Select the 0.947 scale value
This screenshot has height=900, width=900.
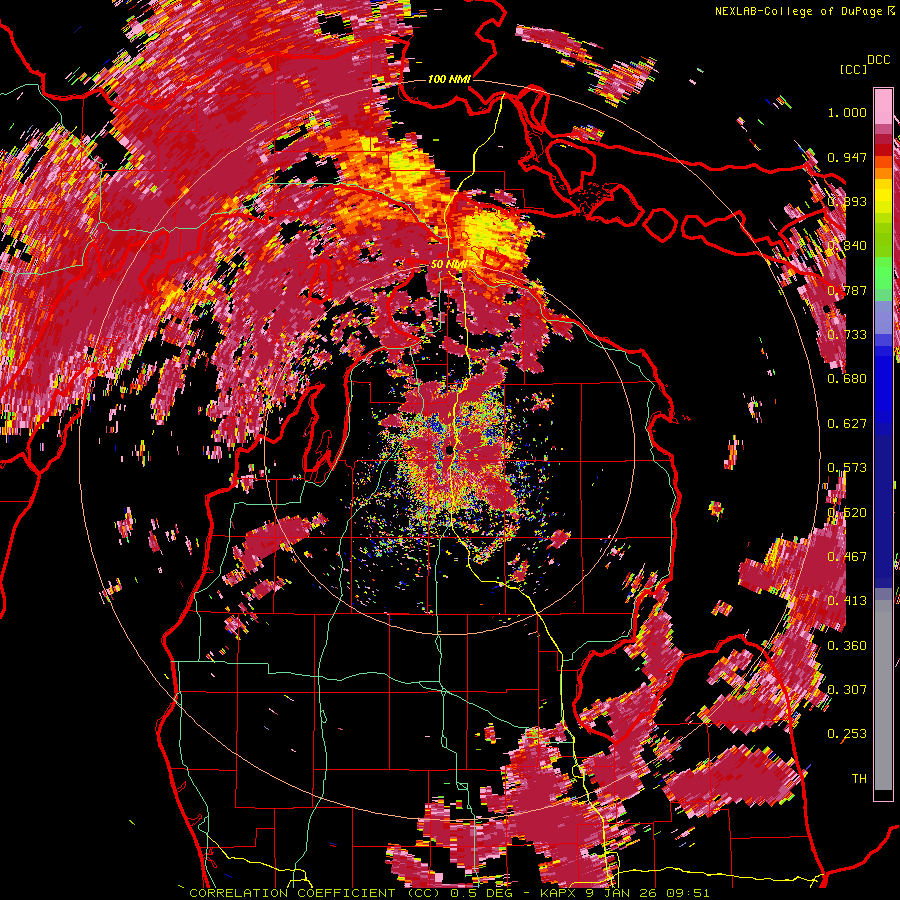click(x=847, y=157)
